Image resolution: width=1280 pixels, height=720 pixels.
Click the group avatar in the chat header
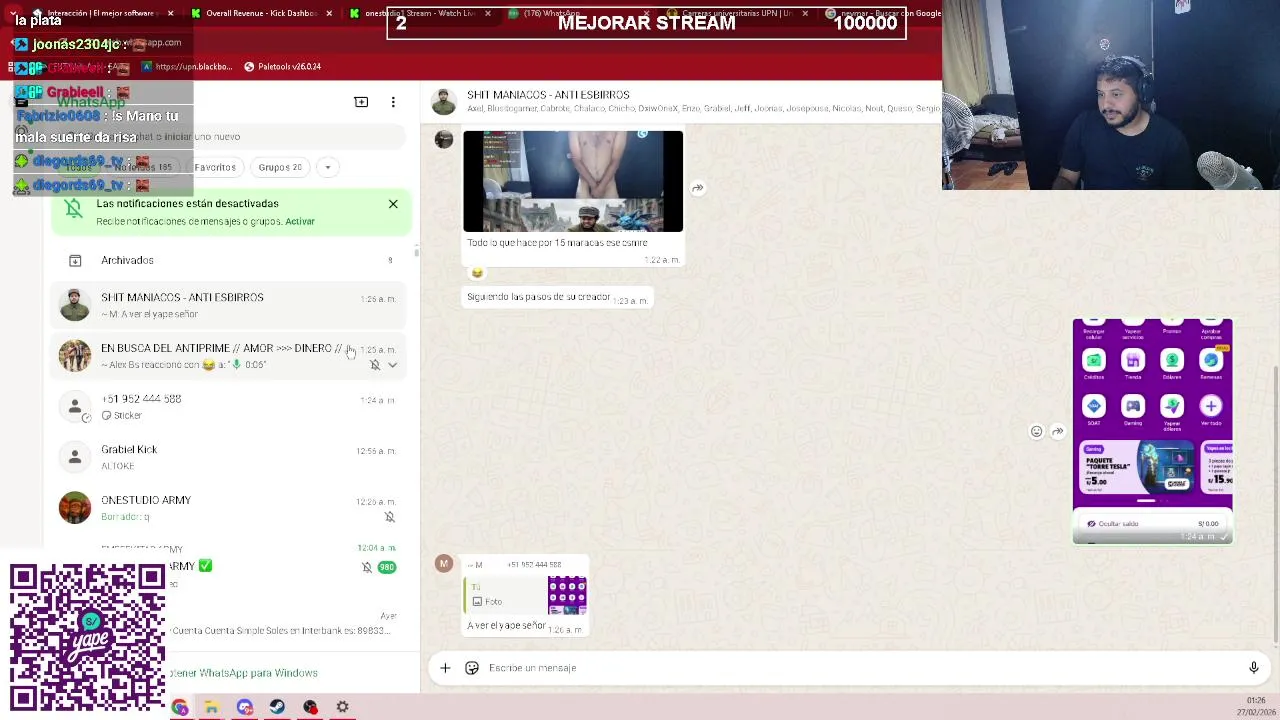pyautogui.click(x=443, y=102)
